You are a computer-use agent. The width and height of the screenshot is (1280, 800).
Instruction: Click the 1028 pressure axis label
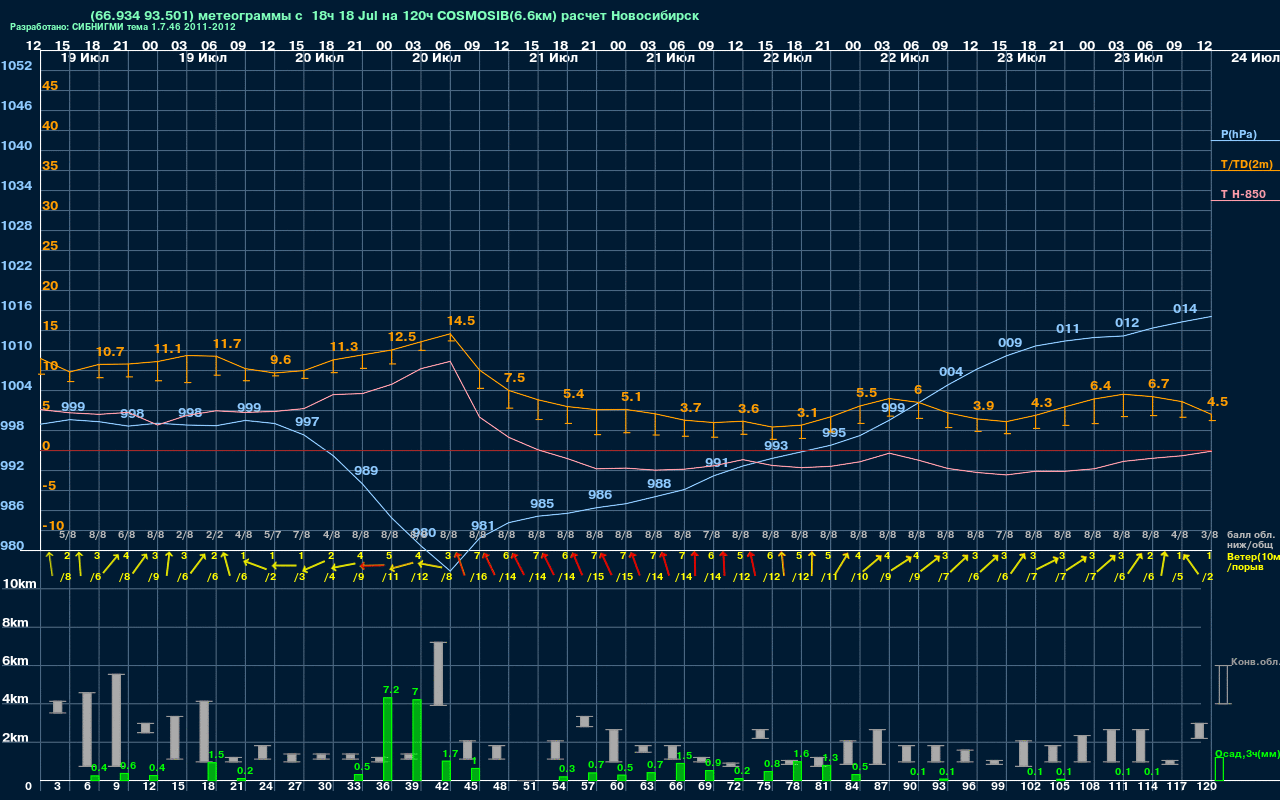click(x=16, y=226)
